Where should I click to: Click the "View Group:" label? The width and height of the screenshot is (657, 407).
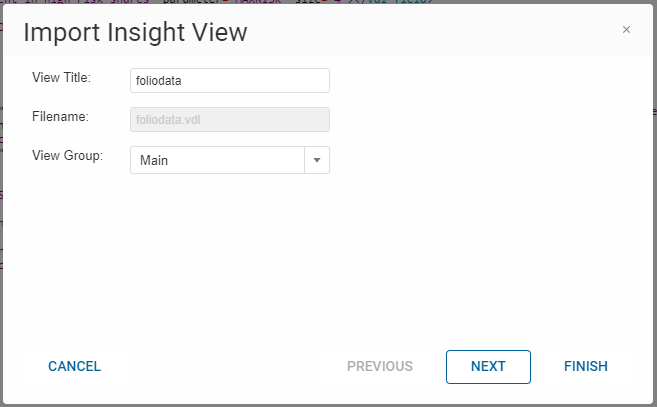click(x=67, y=155)
